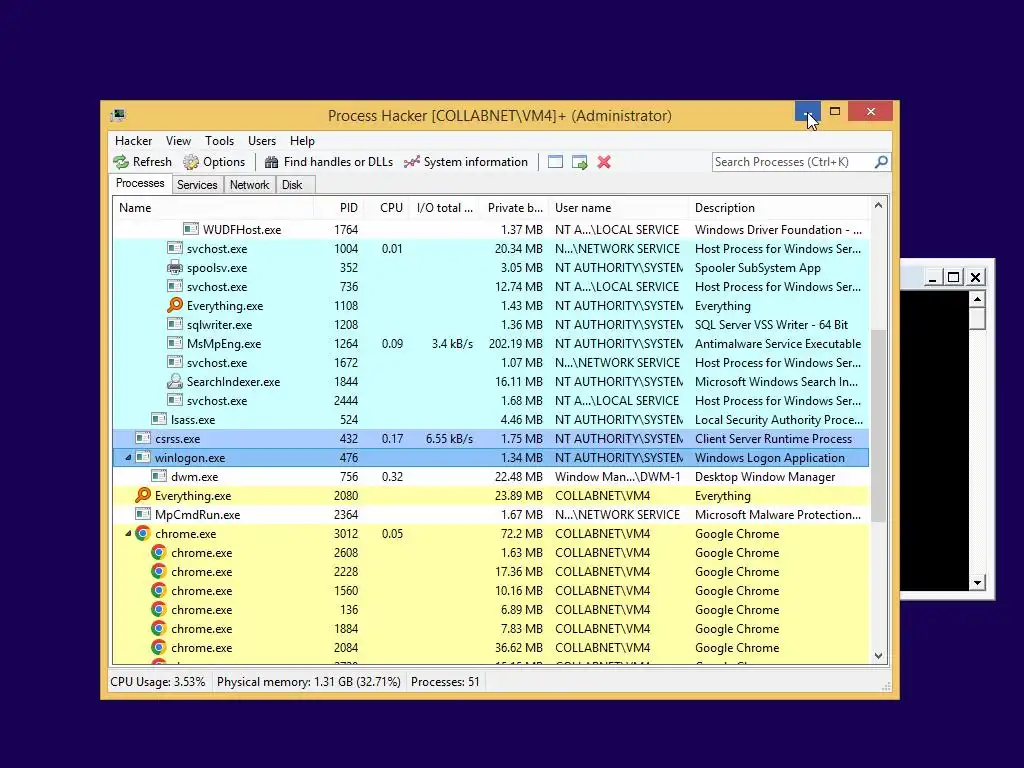The height and width of the screenshot is (768, 1024).
Task: Click svchost.exe icon of PID 736
Action: 174,286
